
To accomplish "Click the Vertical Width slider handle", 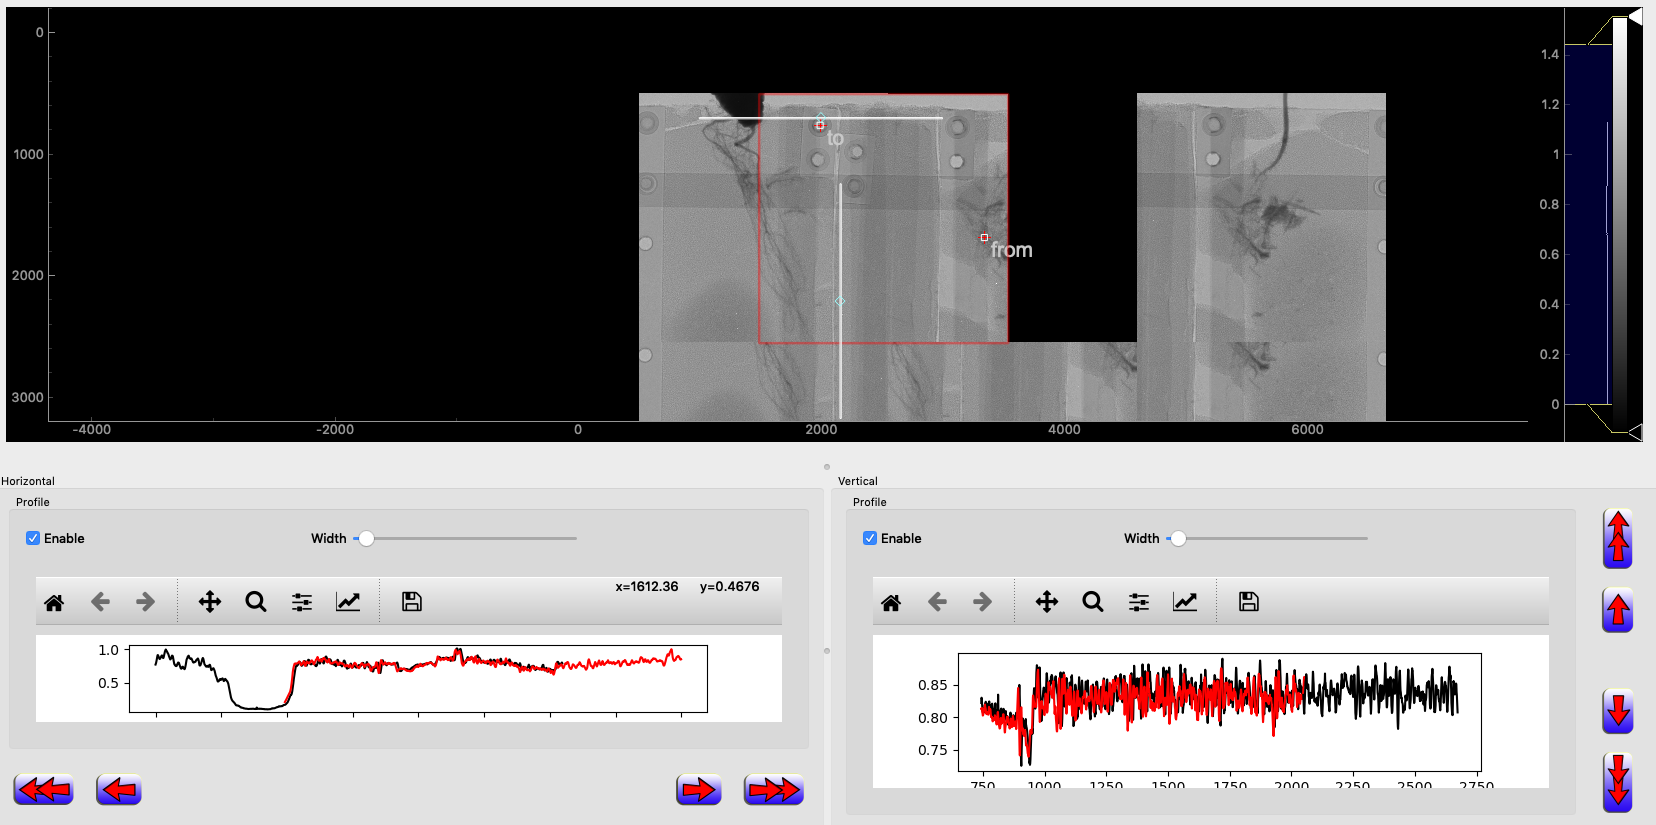I will pyautogui.click(x=1178, y=539).
